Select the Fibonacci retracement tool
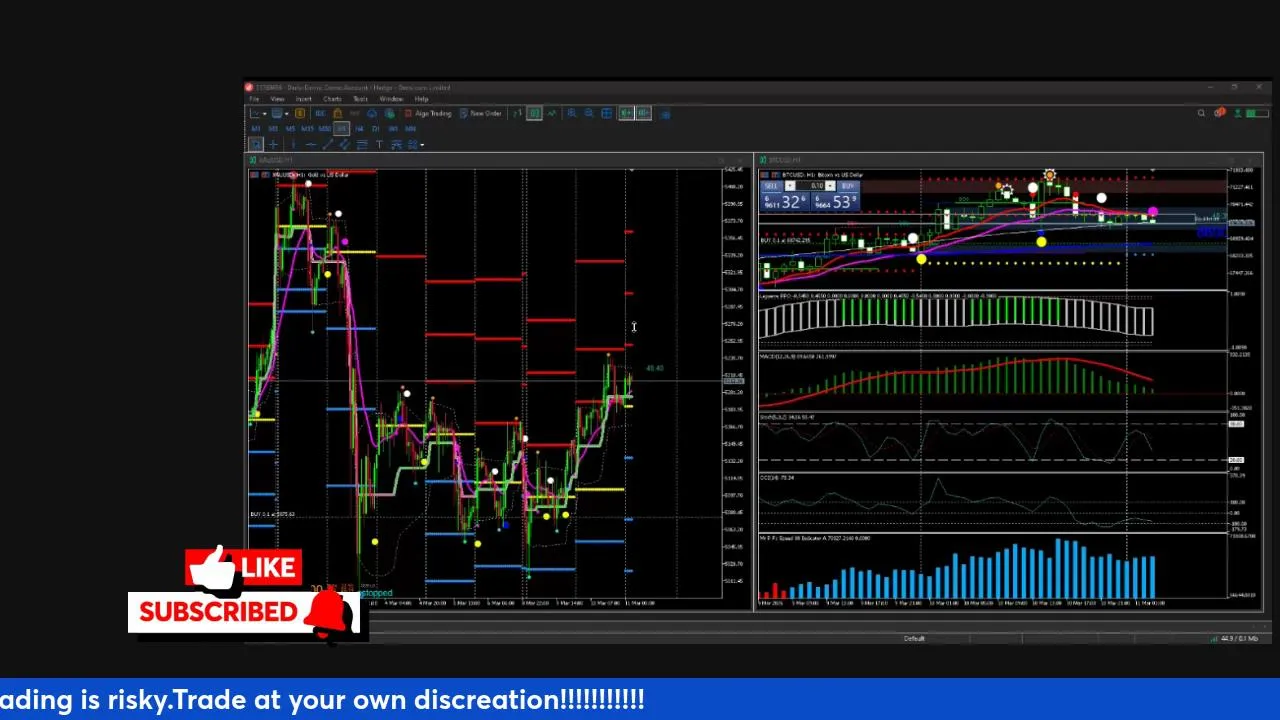Image resolution: width=1280 pixels, height=720 pixels. point(362,144)
